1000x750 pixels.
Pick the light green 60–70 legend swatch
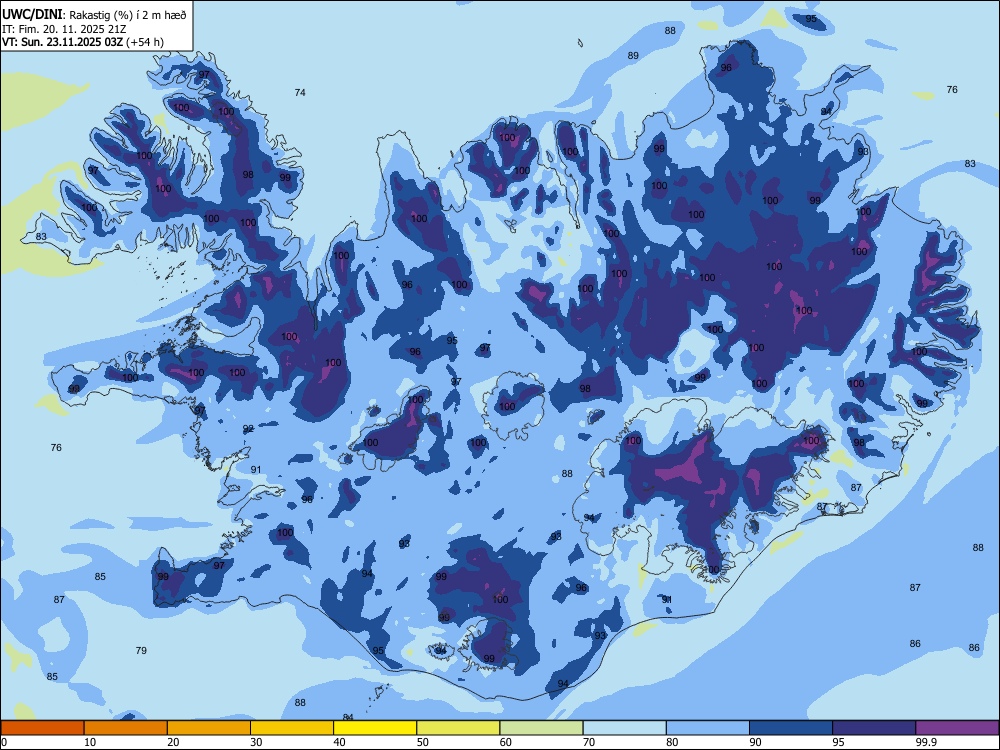coord(541,728)
